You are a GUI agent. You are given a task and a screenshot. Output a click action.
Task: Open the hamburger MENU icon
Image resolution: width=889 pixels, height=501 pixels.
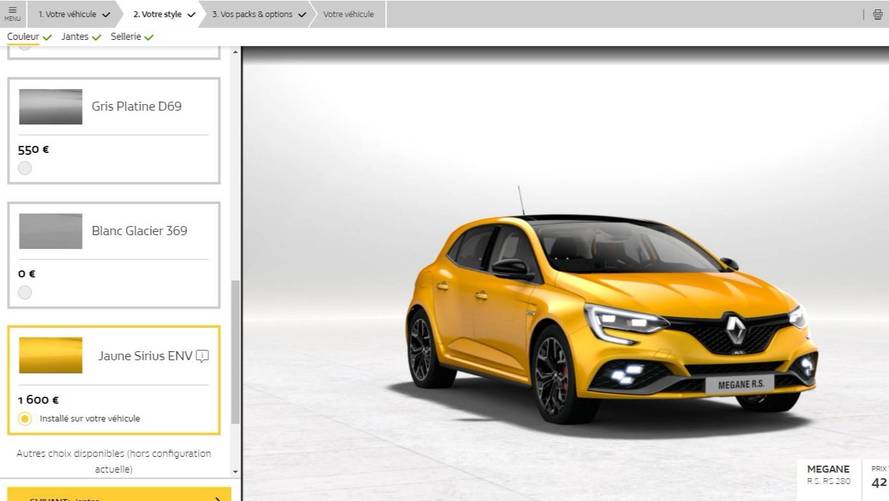click(12, 13)
